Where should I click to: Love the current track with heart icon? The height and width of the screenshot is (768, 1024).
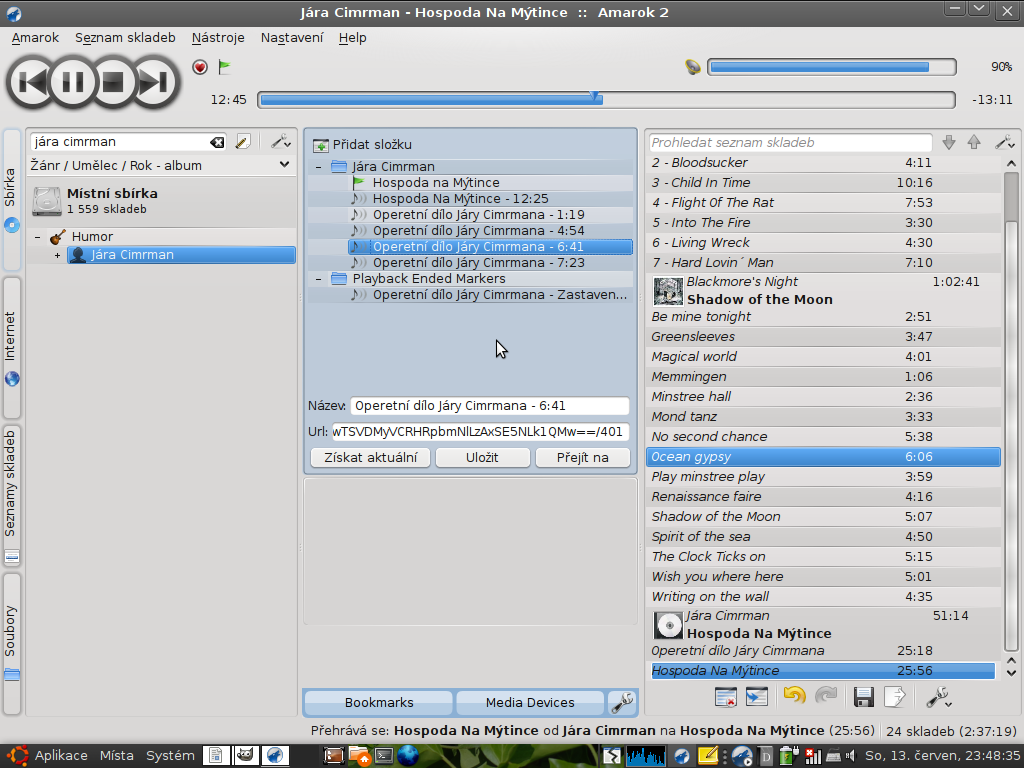200,67
